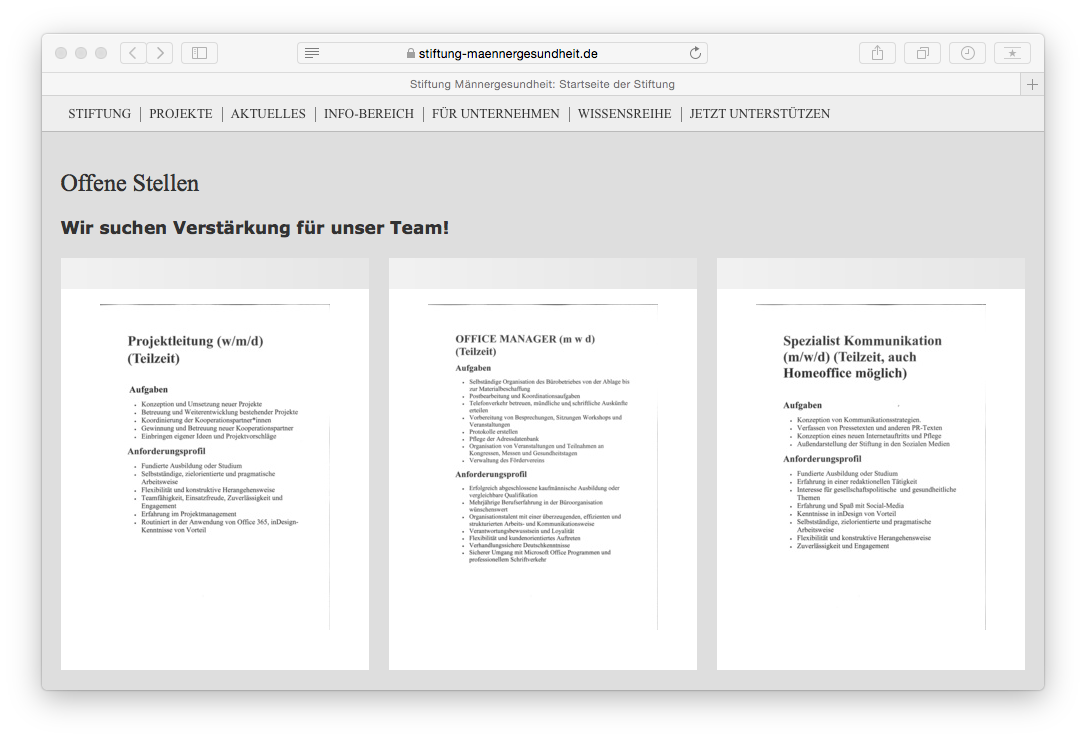
Task: Click the clock history toolbar icon
Action: 967,53
